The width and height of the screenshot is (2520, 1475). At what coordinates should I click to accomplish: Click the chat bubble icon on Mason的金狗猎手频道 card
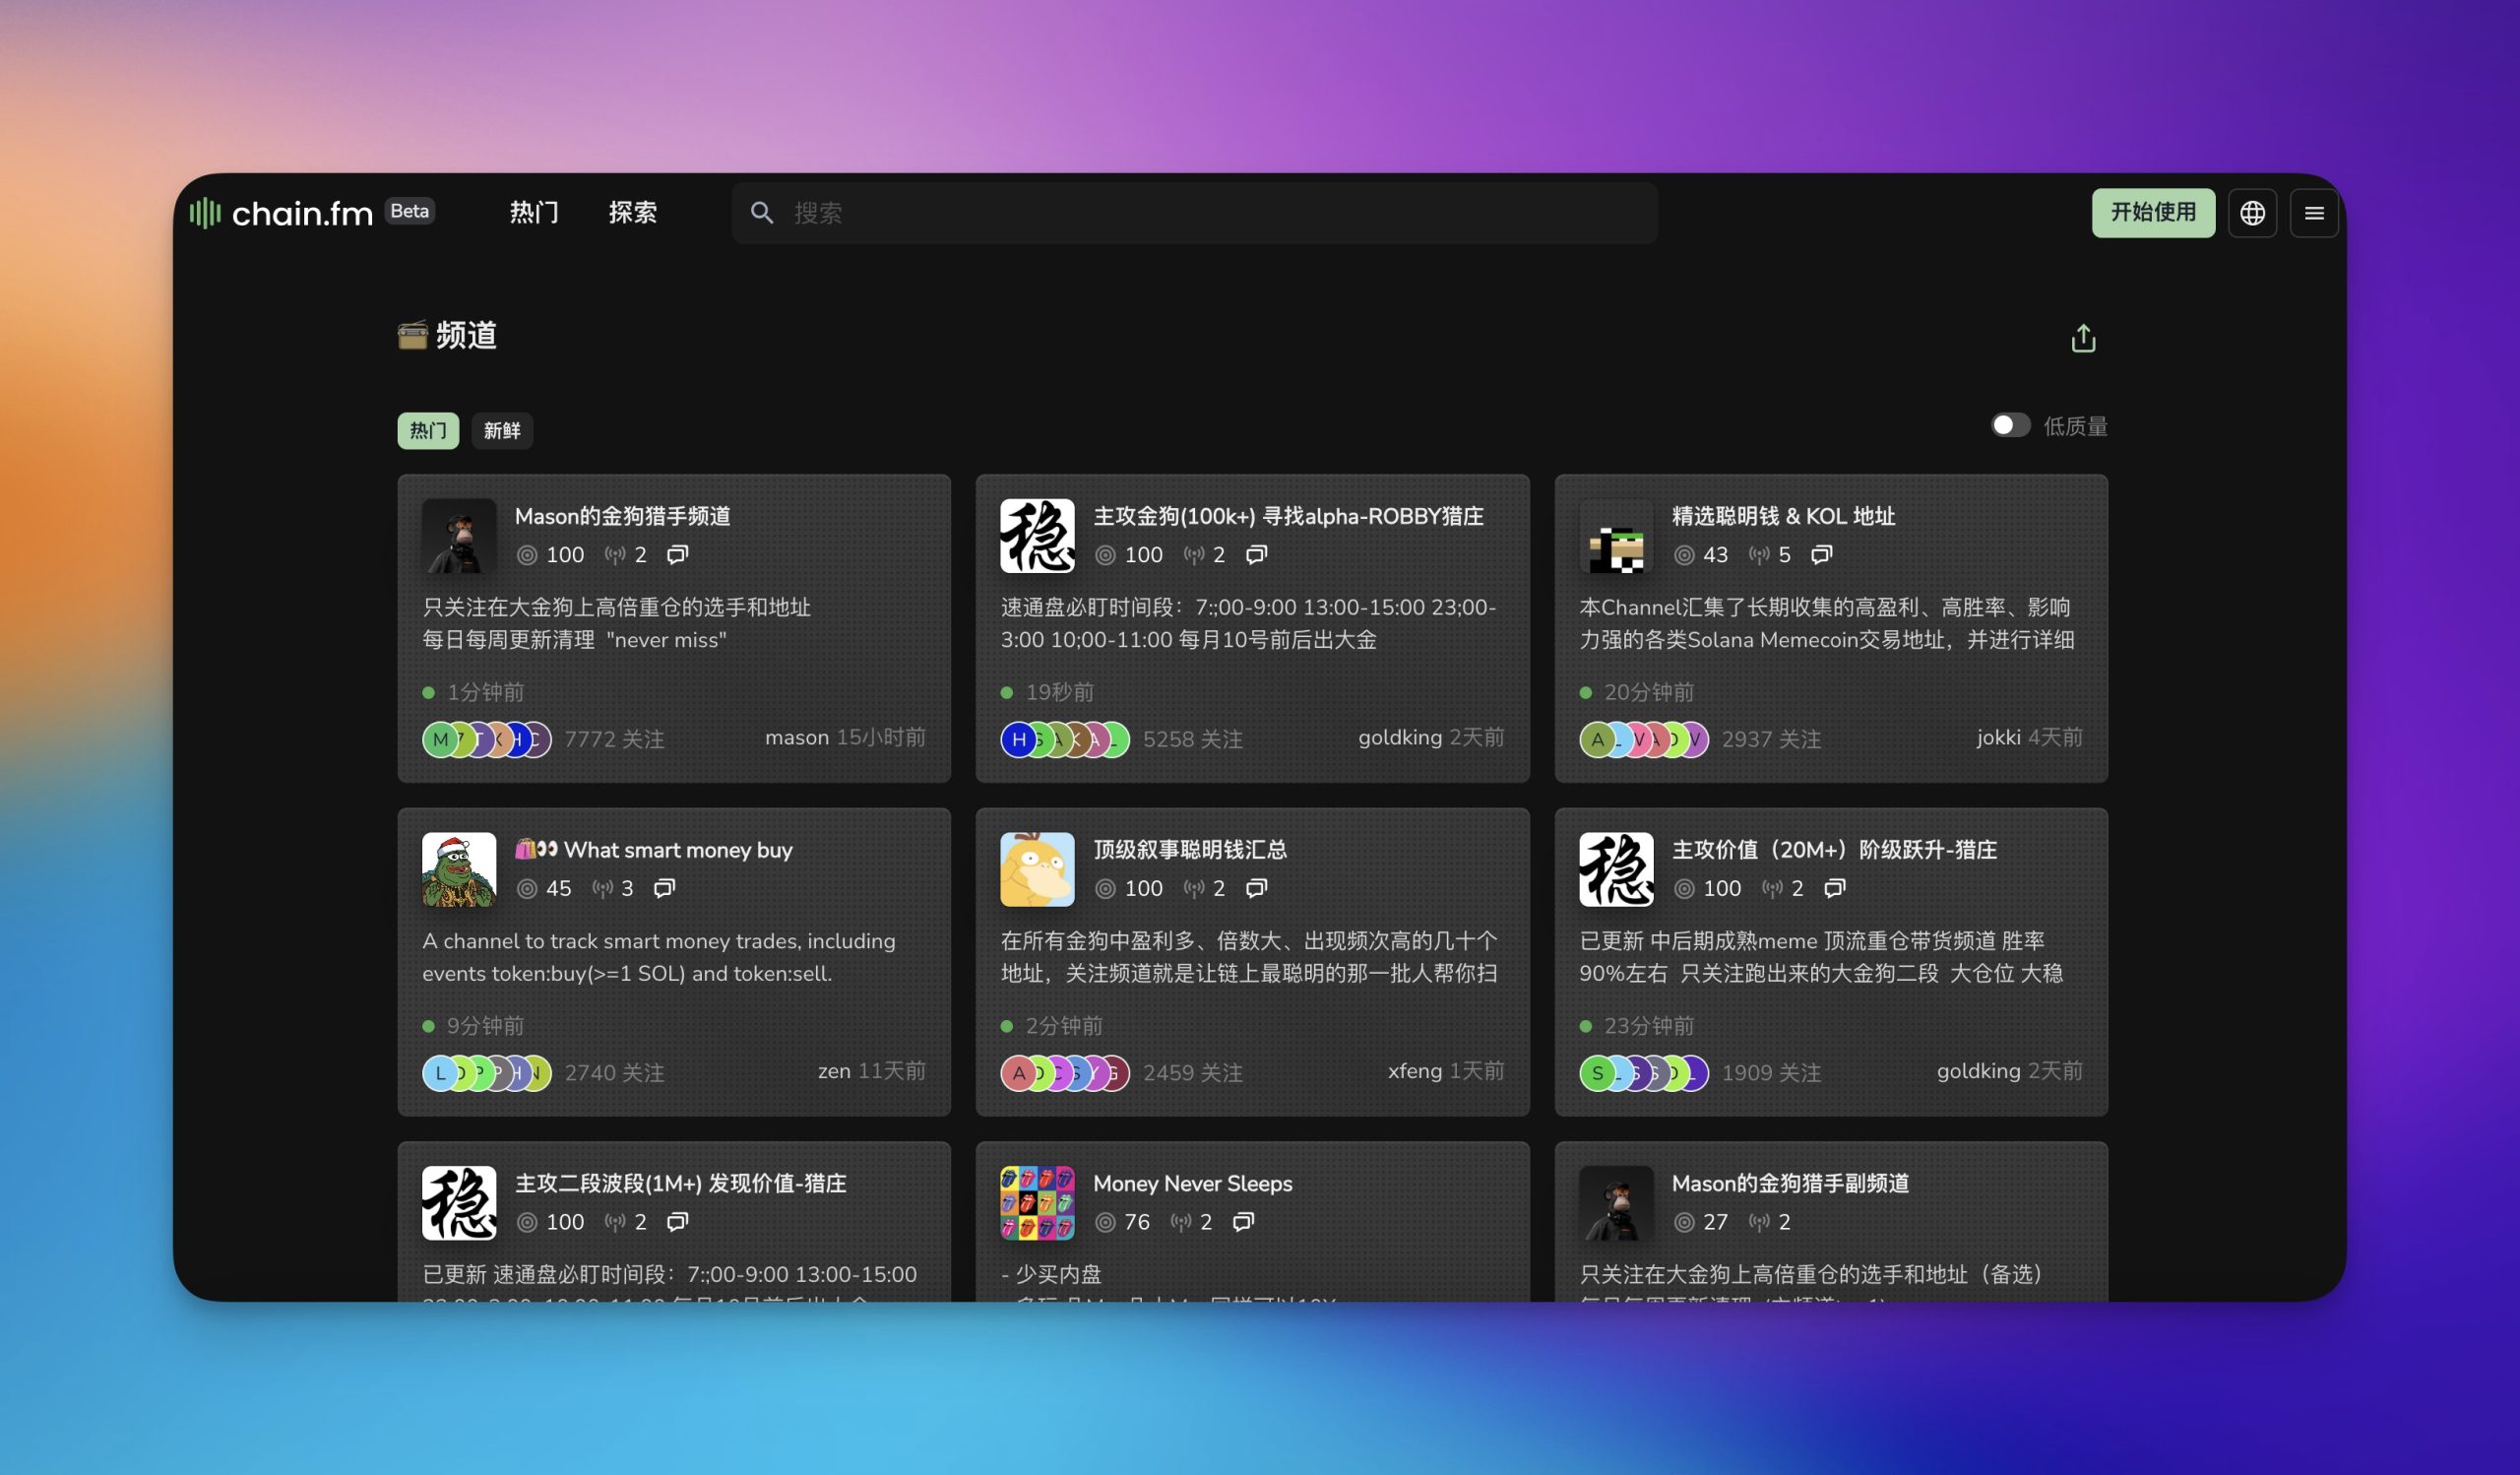click(678, 555)
